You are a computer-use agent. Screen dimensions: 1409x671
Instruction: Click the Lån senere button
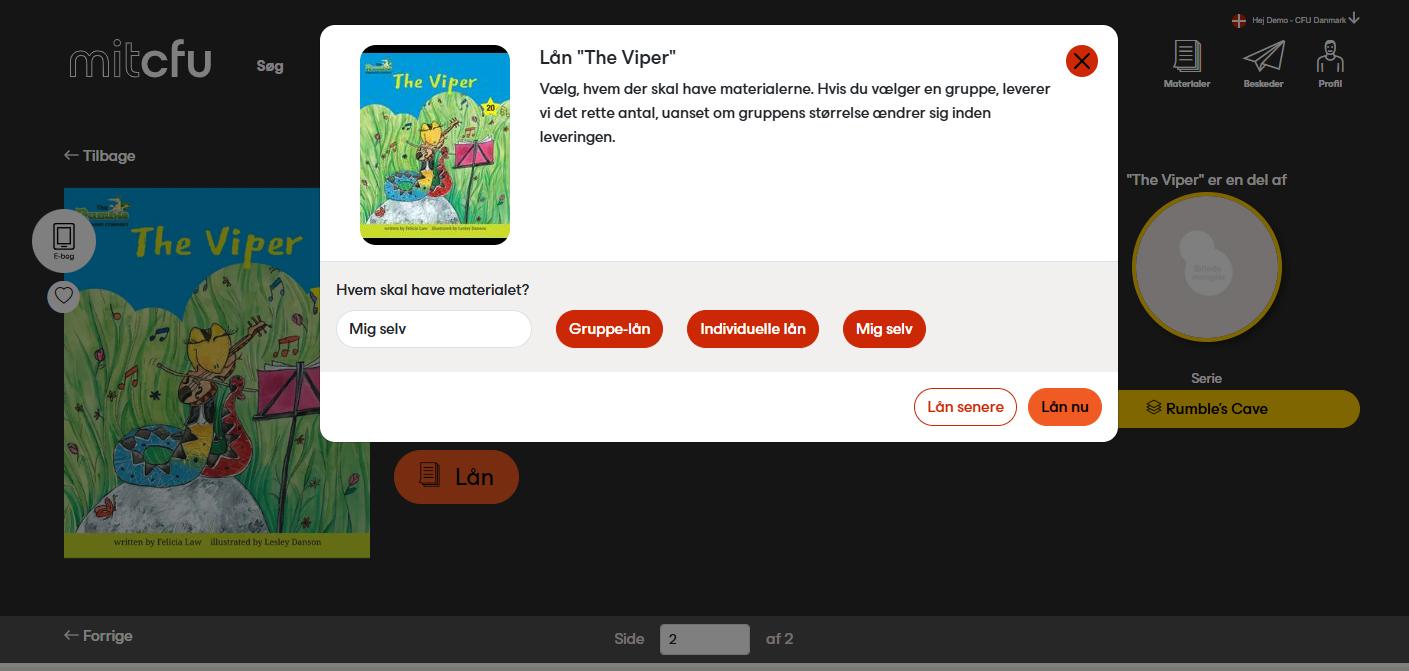pos(965,407)
